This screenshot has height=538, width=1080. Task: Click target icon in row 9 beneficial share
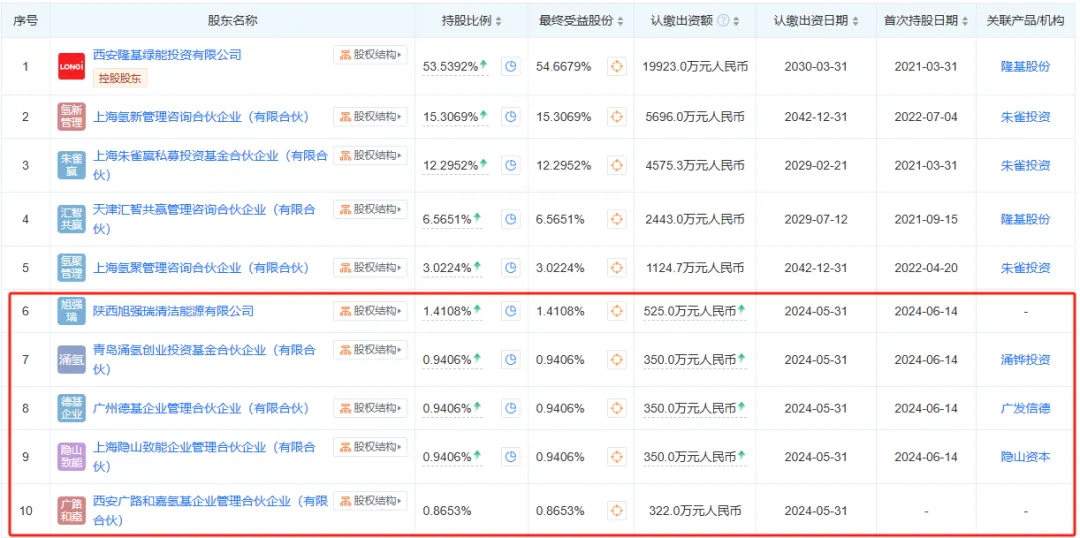point(616,457)
